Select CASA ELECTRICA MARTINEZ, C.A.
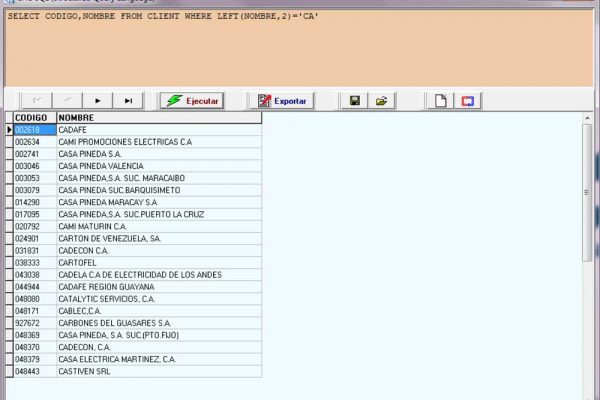600x400 pixels. point(159,359)
